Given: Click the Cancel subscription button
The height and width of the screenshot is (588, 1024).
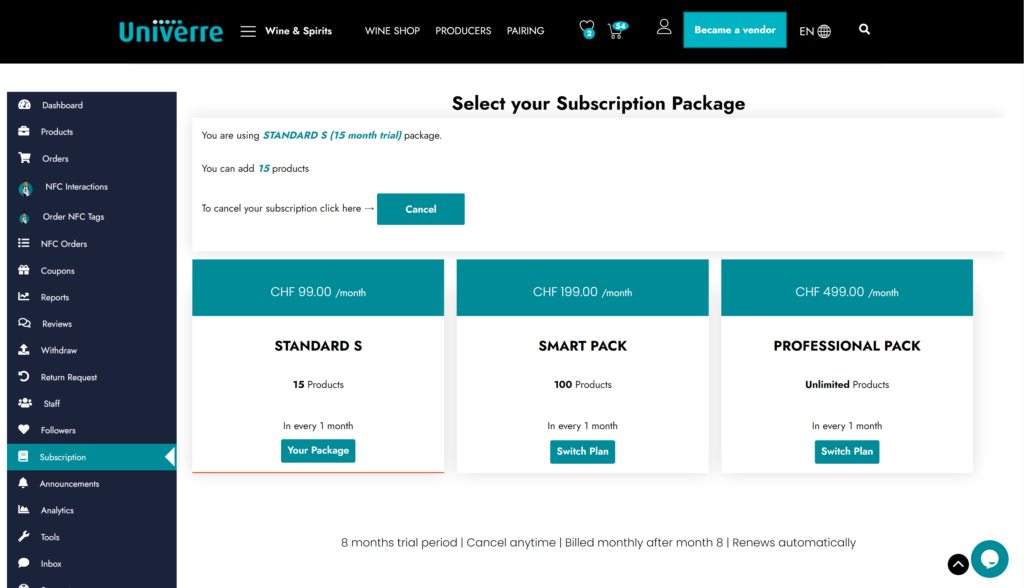Looking at the screenshot, I should 421,209.
